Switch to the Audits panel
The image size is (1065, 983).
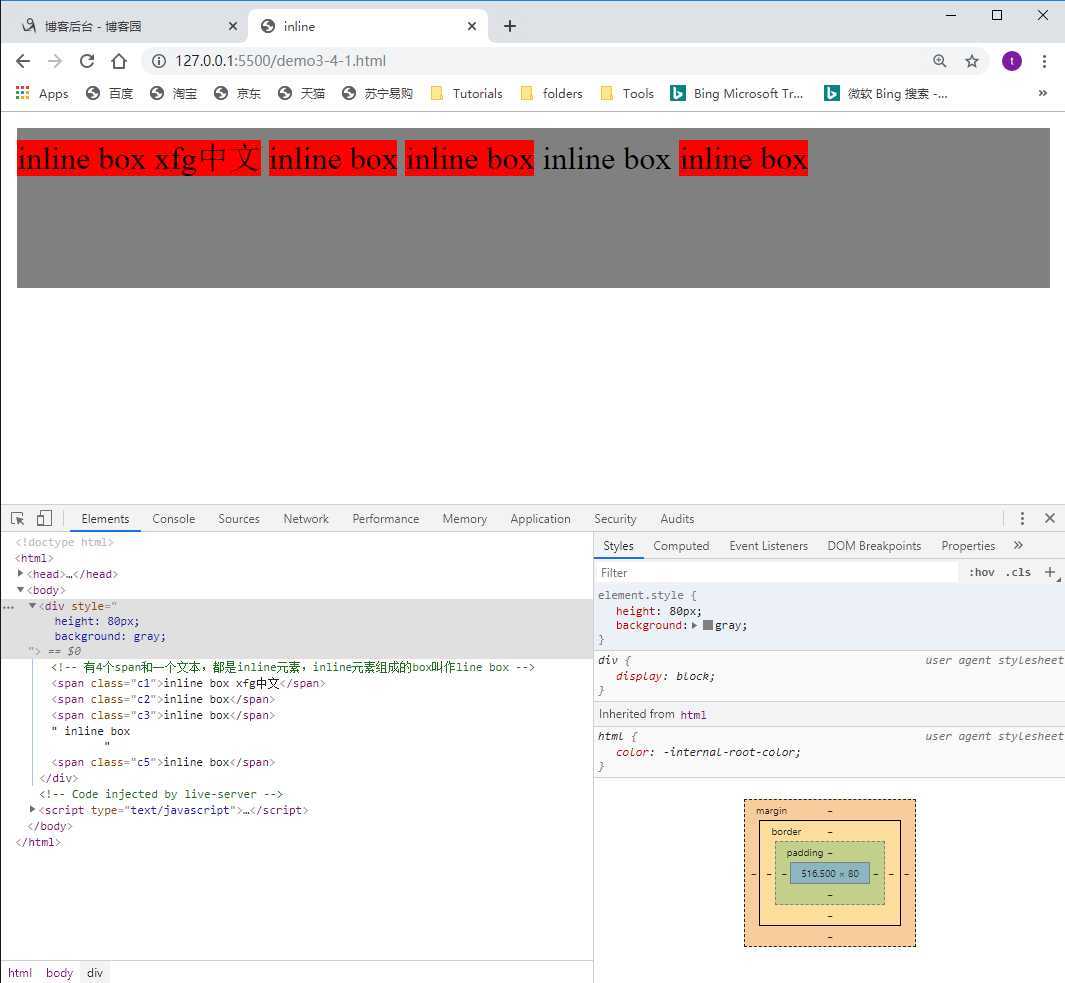(x=677, y=519)
